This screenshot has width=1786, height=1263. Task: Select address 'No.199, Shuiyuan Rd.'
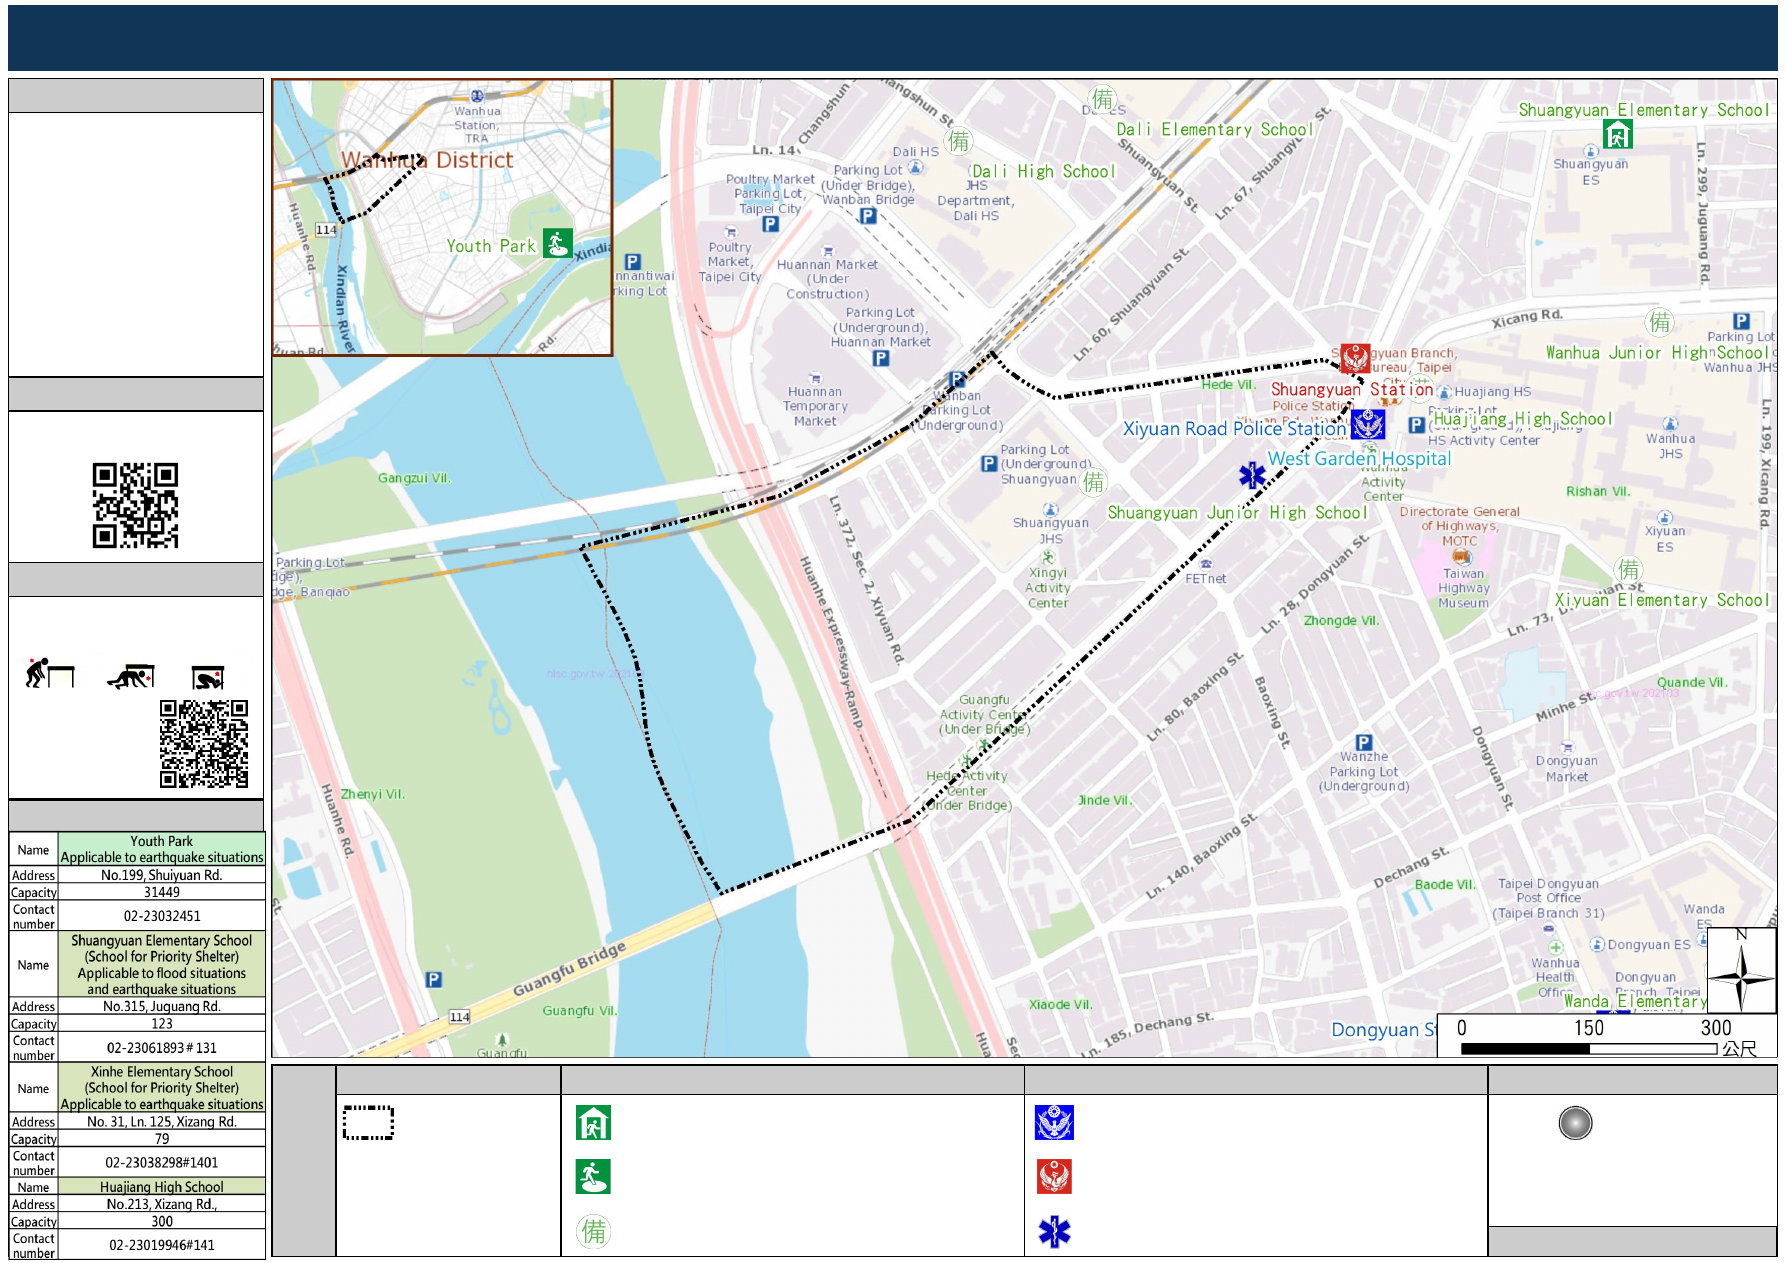pyautogui.click(x=162, y=875)
